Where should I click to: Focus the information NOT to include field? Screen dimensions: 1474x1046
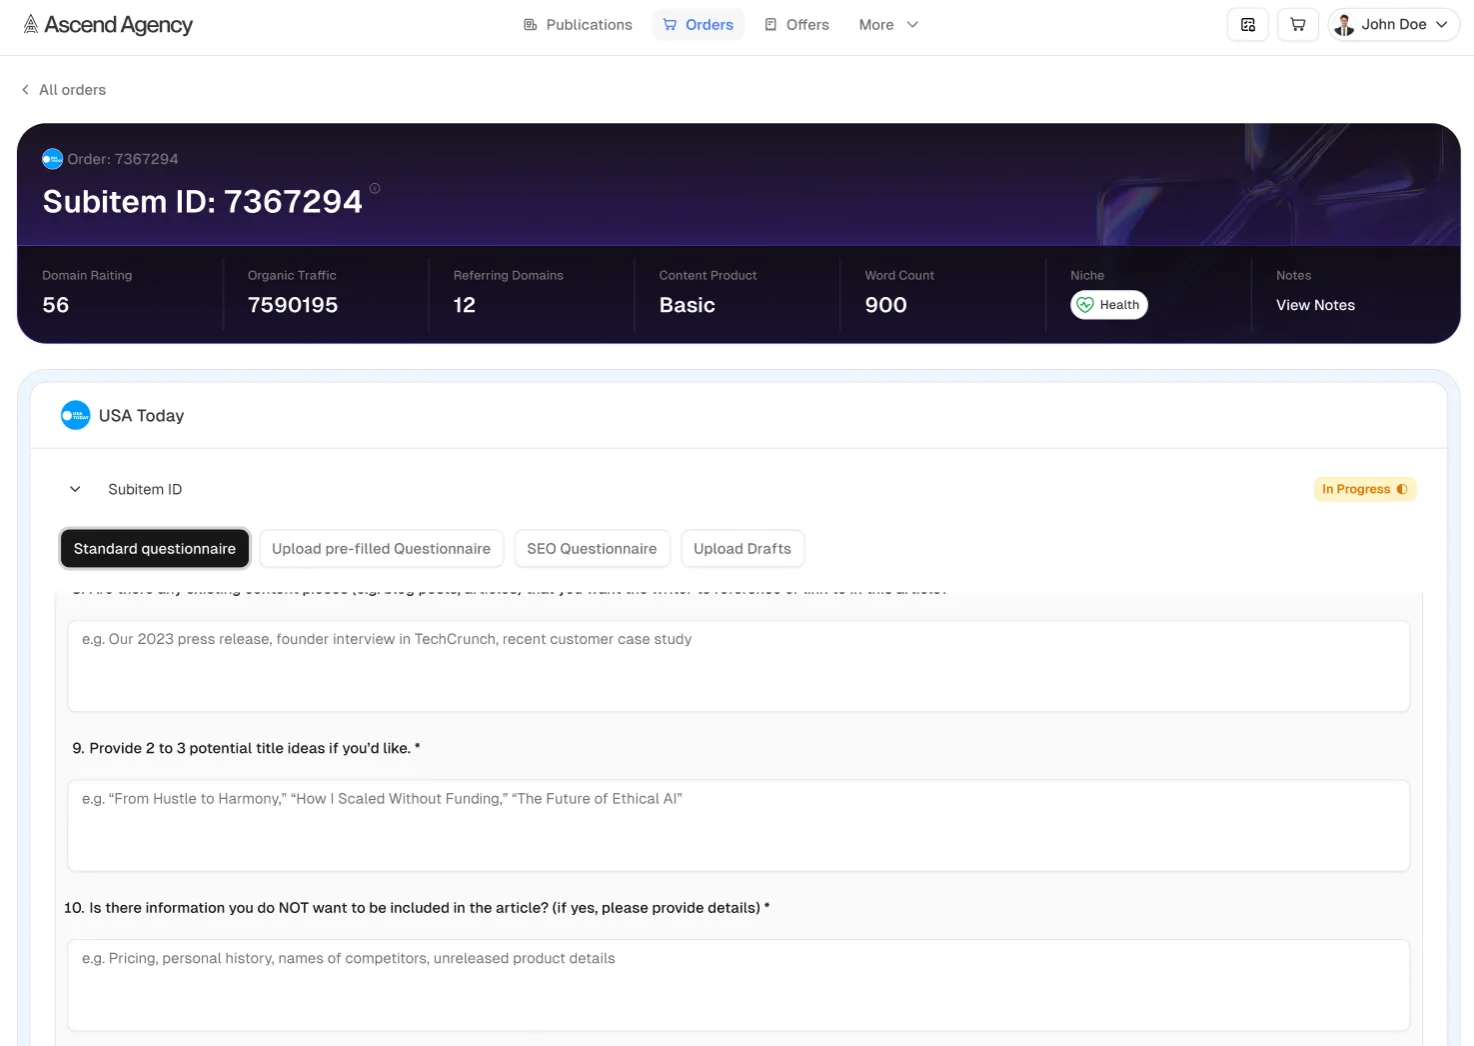[738, 985]
